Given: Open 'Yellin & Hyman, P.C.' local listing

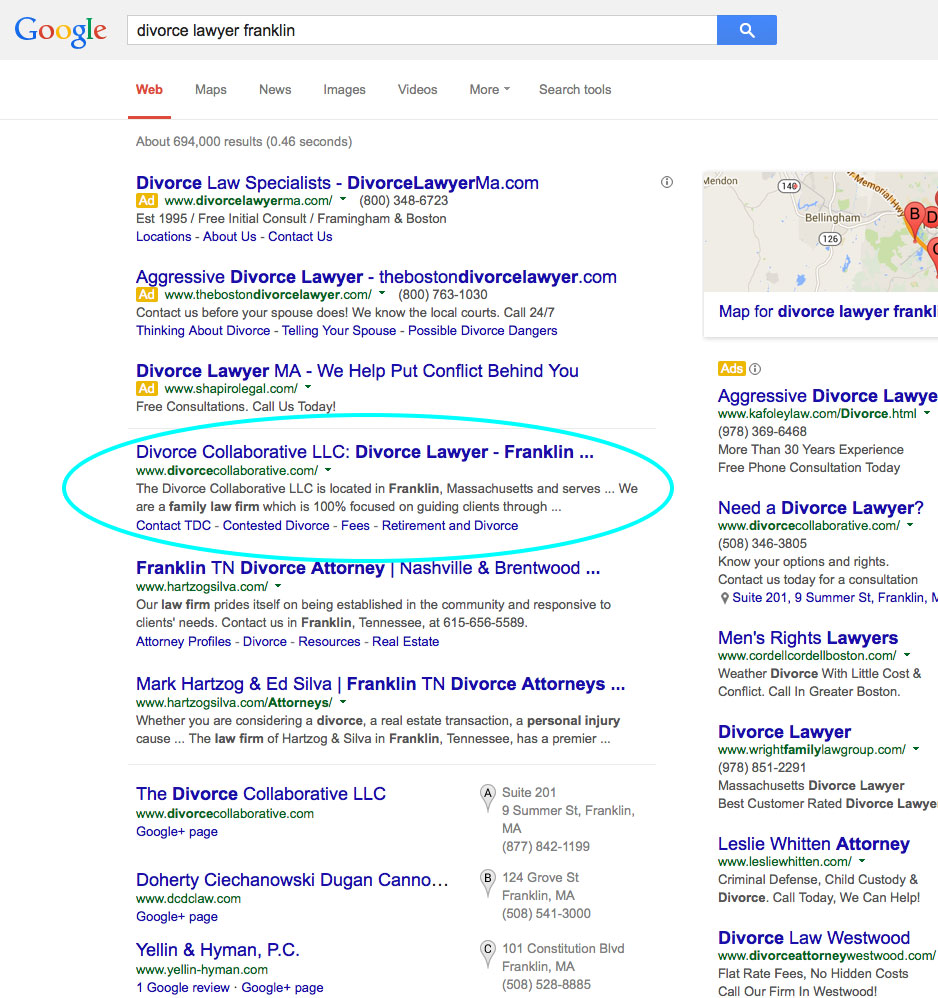Looking at the screenshot, I should 218,950.
